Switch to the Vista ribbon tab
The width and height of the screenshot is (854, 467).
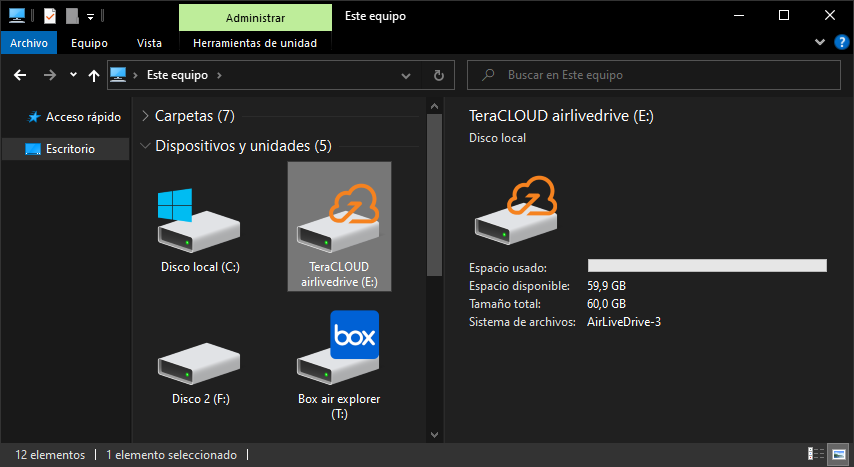[149, 43]
